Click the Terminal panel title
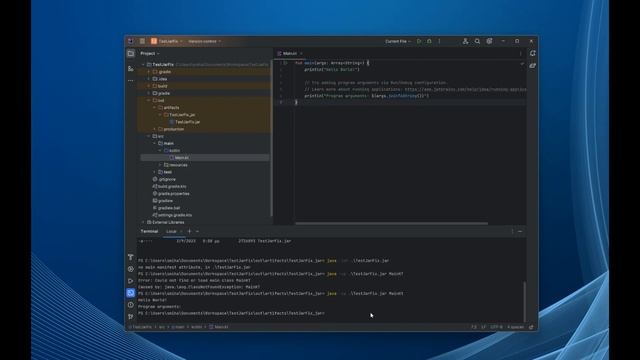640x360 pixels. 149,231
